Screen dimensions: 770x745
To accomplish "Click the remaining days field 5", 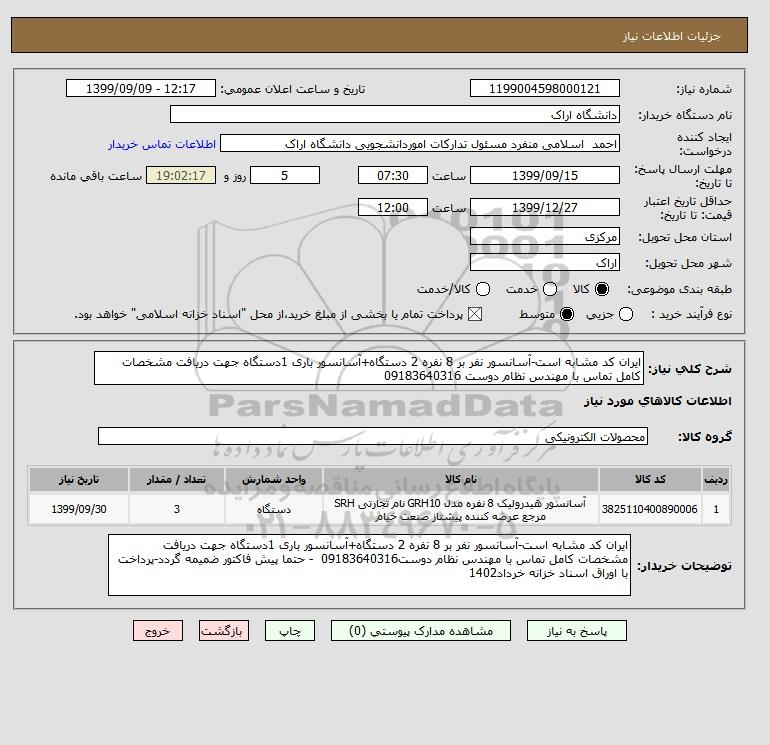I will (285, 175).
